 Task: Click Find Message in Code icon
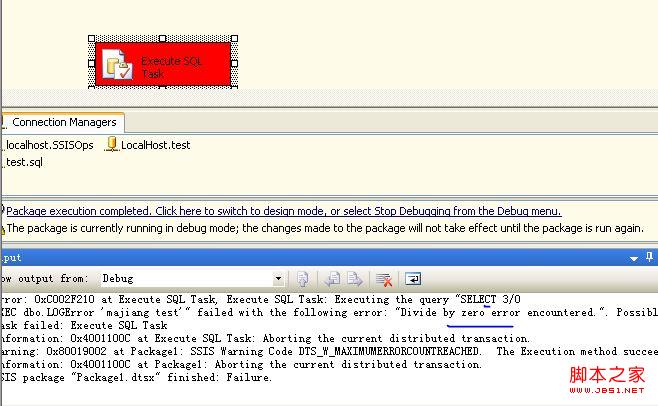click(x=302, y=279)
